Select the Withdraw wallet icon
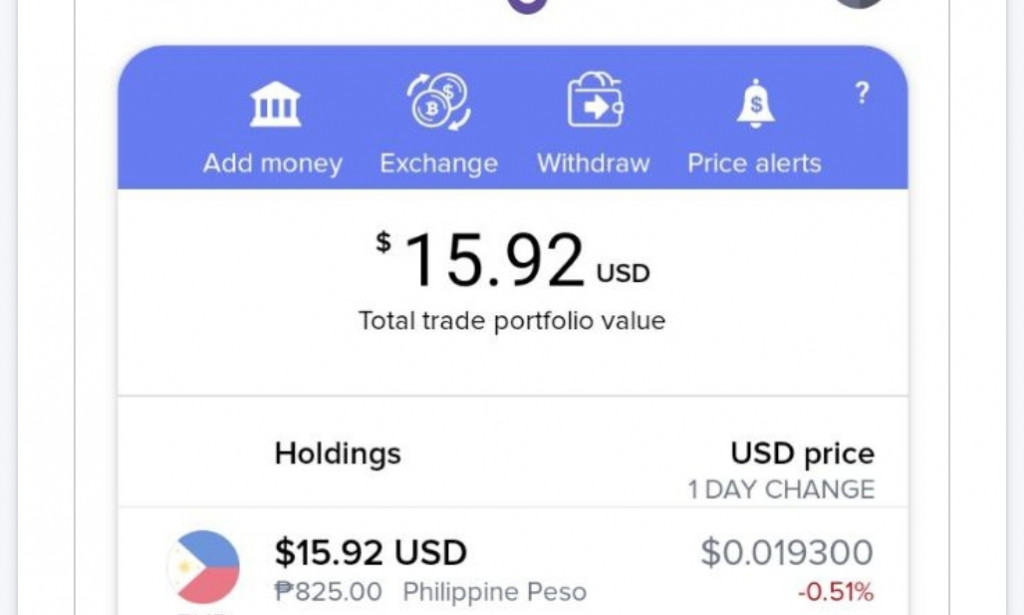The width and height of the screenshot is (1024, 615). point(594,100)
